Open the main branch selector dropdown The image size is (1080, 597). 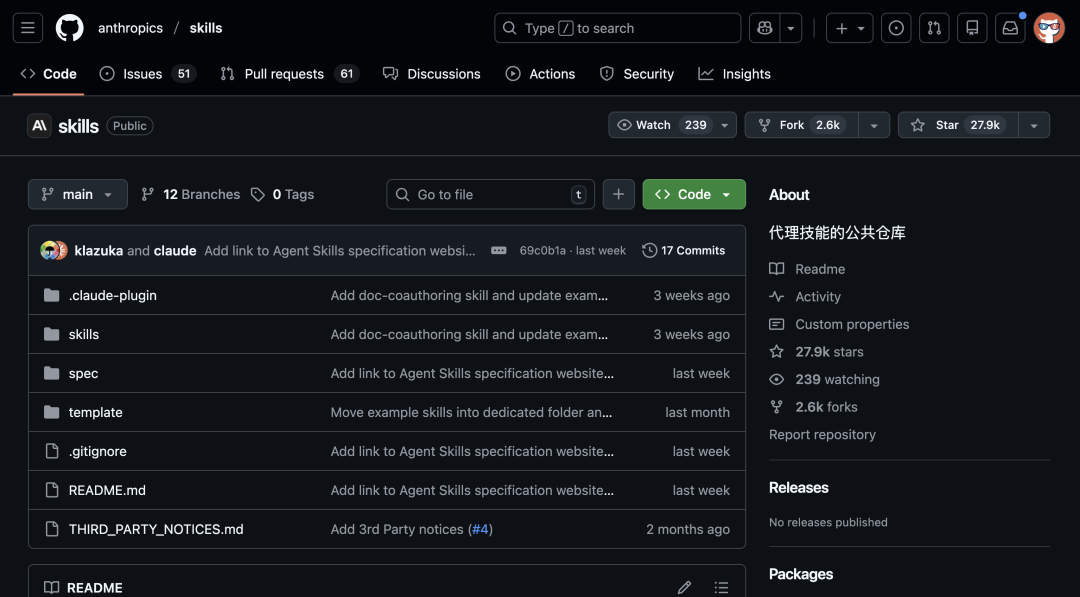pyautogui.click(x=78, y=194)
